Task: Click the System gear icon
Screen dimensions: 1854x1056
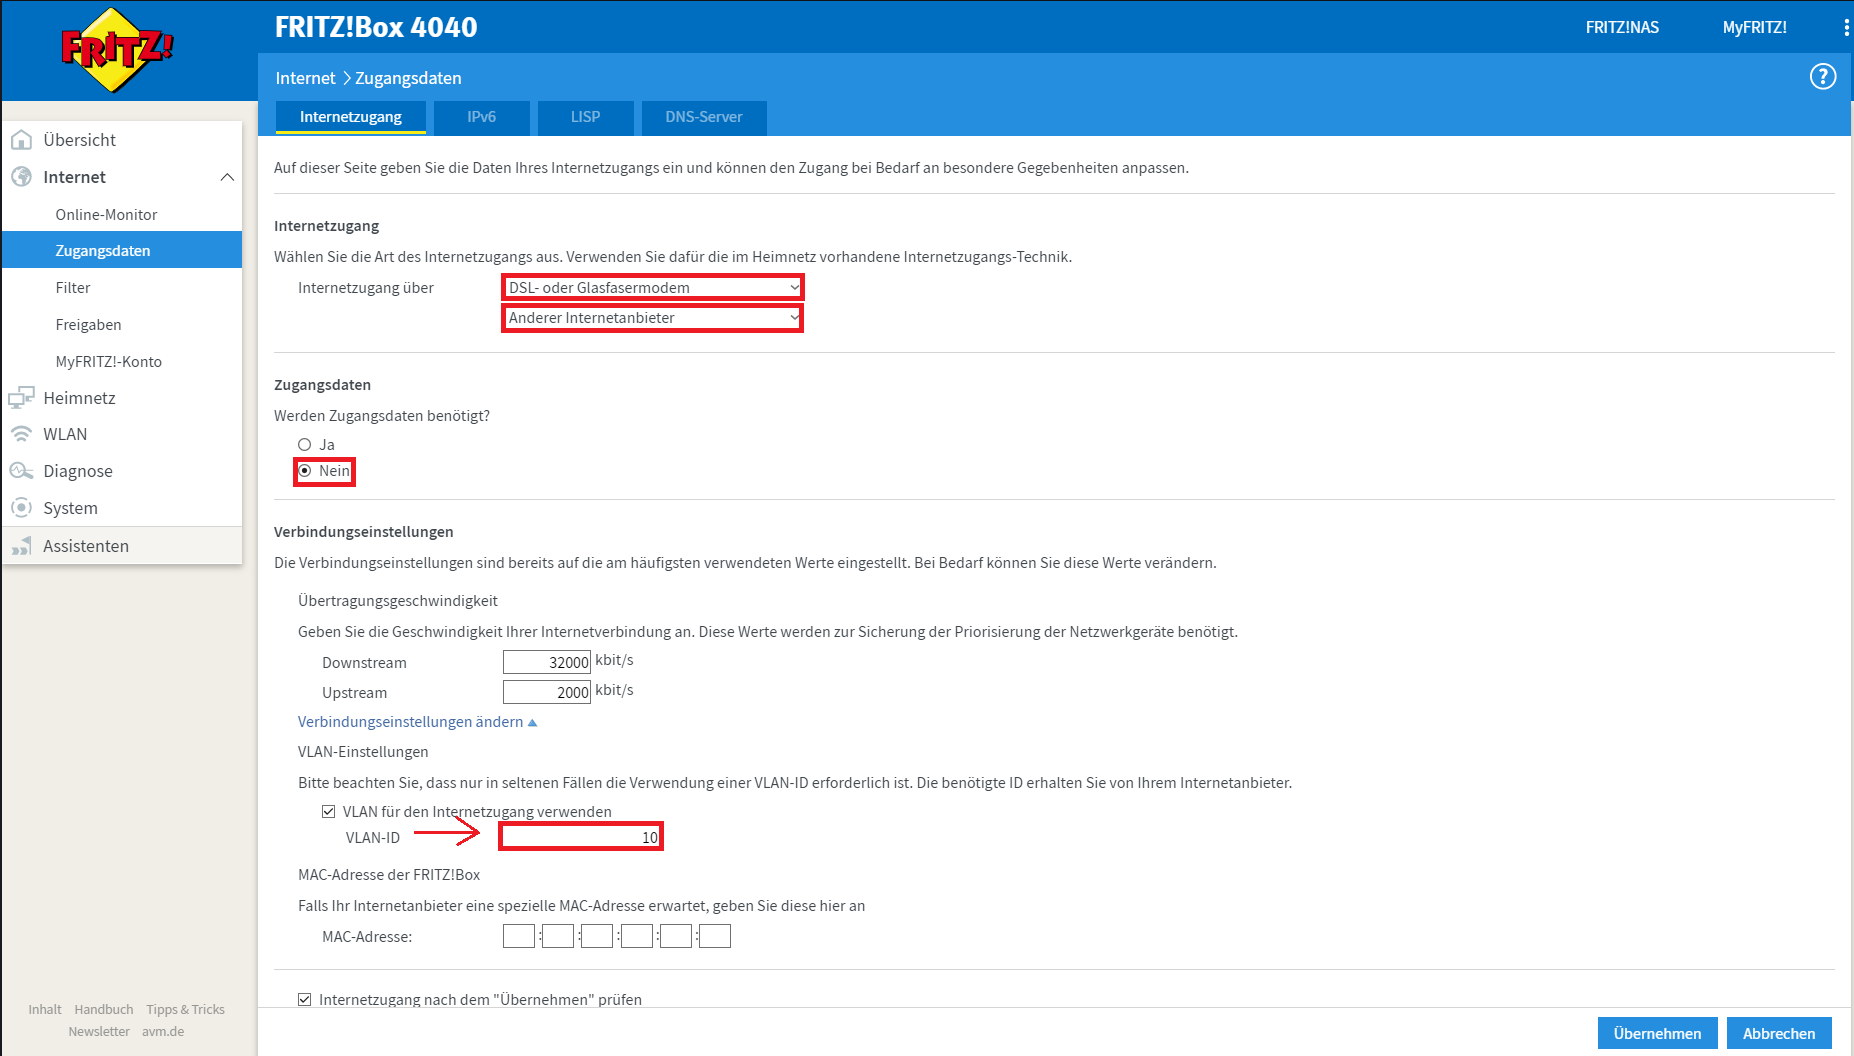Action: tap(21, 508)
